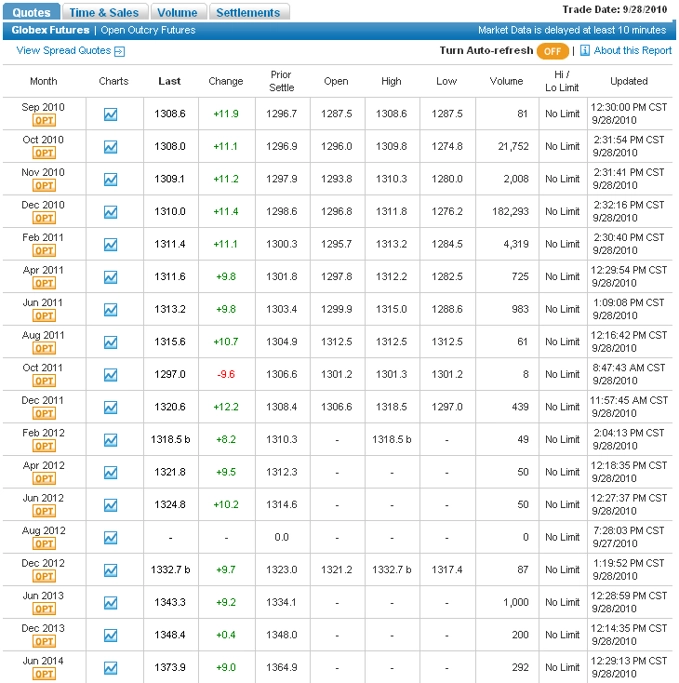Switch to the Time & Sales tab

pyautogui.click(x=105, y=13)
